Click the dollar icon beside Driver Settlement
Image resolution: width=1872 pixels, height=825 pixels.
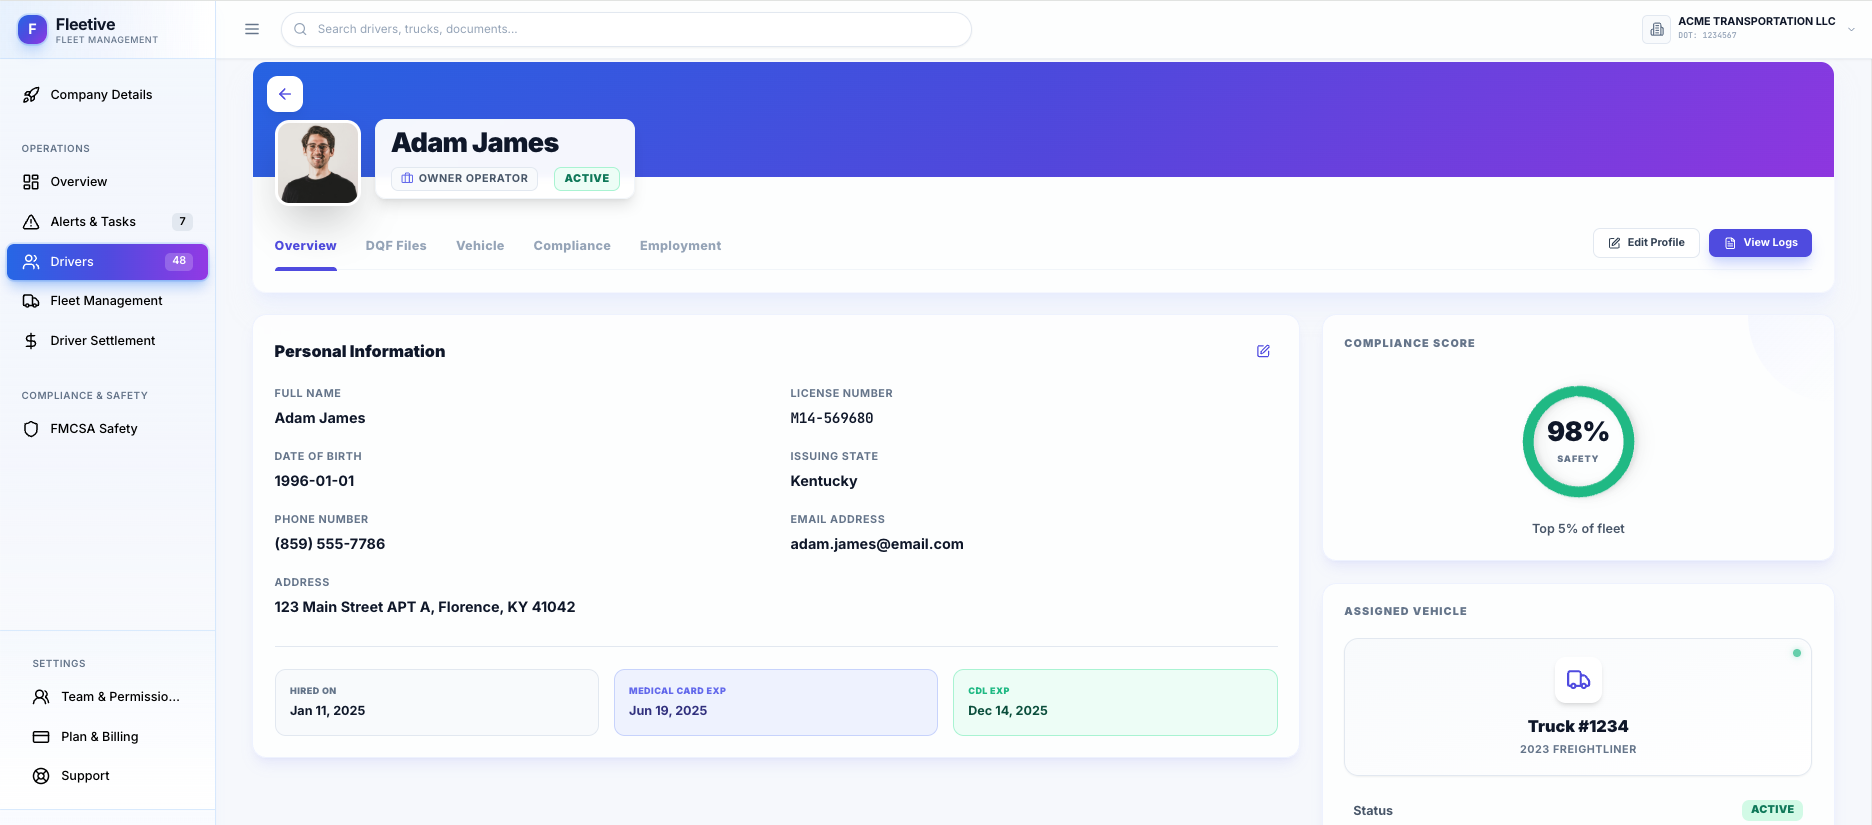tap(31, 341)
